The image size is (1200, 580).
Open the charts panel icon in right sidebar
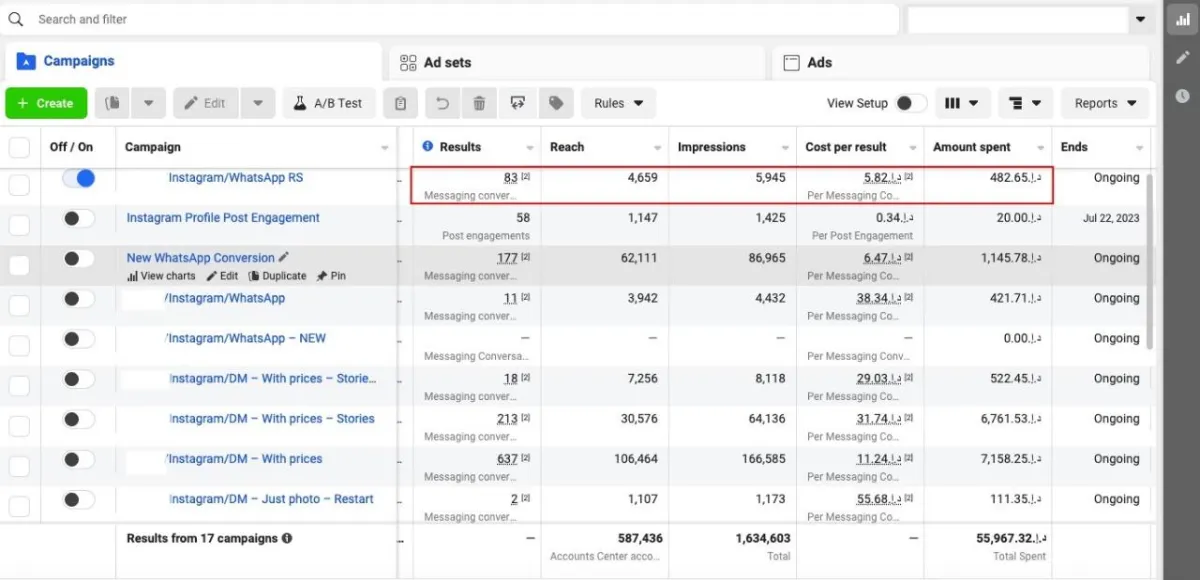click(1183, 19)
